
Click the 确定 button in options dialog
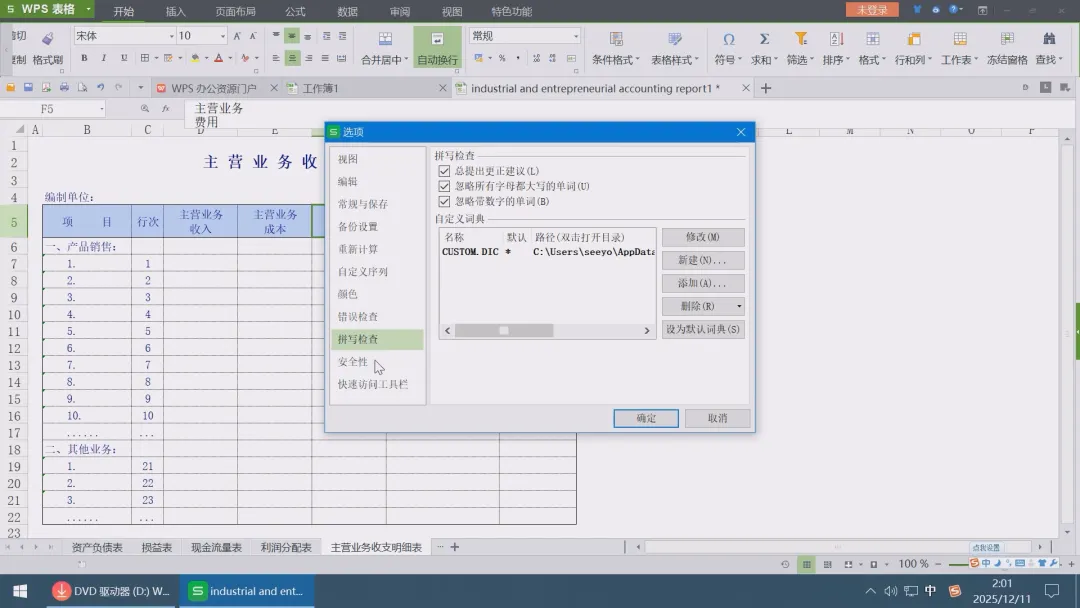(x=646, y=418)
